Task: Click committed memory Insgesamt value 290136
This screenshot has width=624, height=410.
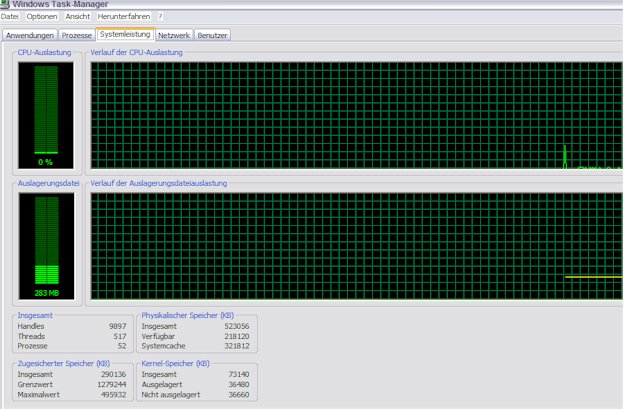Action: (x=113, y=375)
